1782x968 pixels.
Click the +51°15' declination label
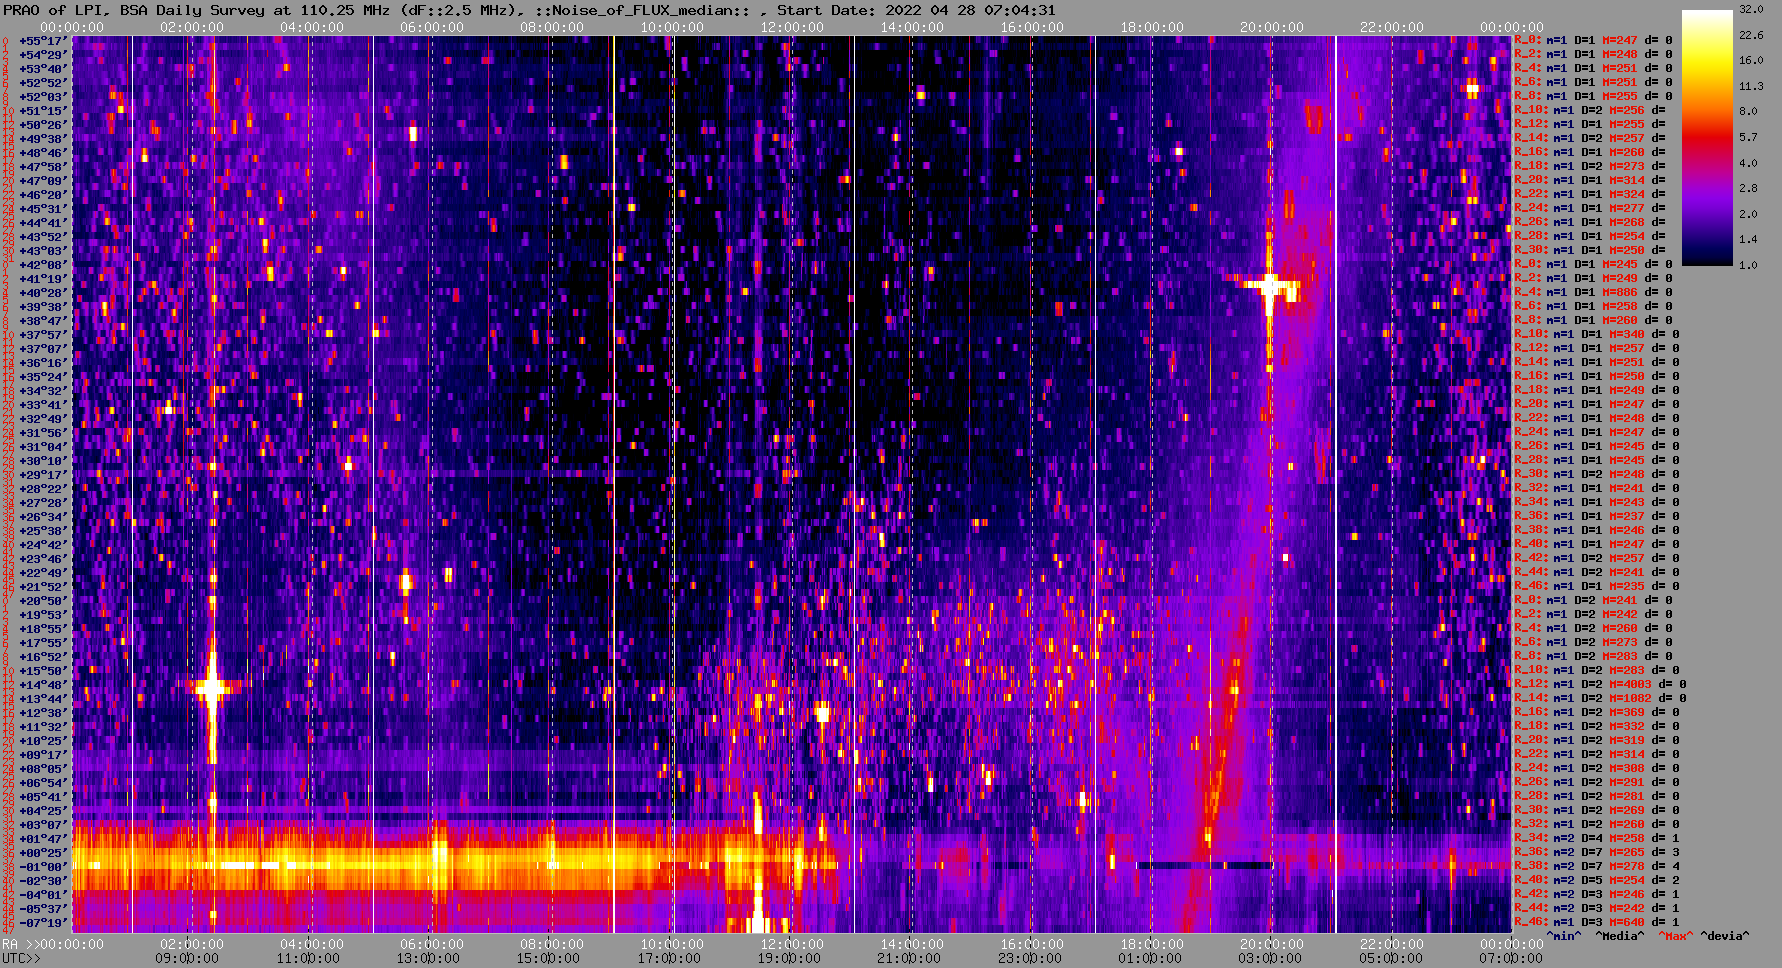point(43,111)
